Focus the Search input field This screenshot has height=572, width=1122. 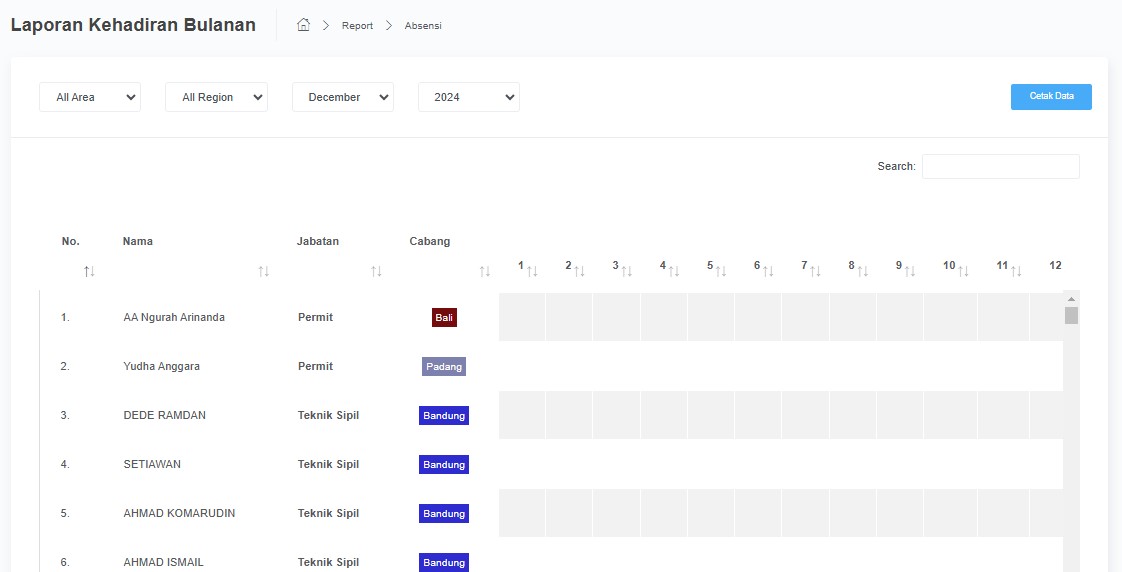[1000, 166]
